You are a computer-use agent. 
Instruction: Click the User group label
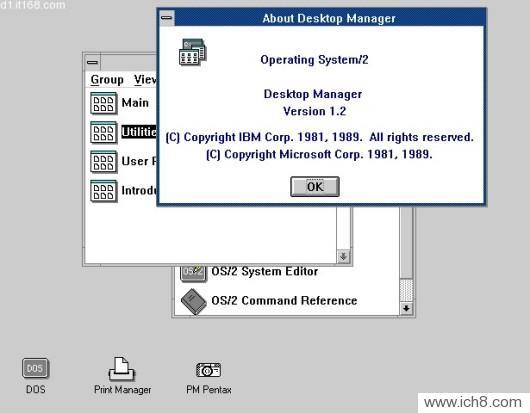[x=139, y=161]
